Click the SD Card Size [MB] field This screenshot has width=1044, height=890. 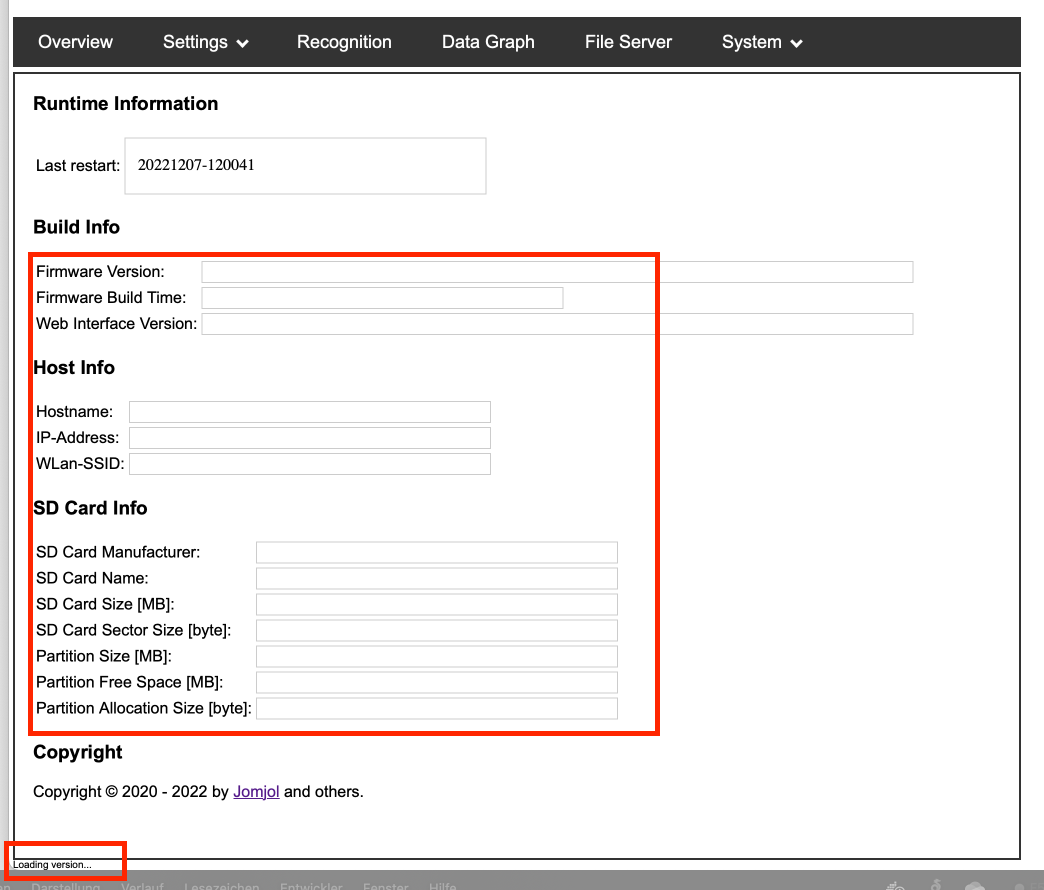click(437, 604)
